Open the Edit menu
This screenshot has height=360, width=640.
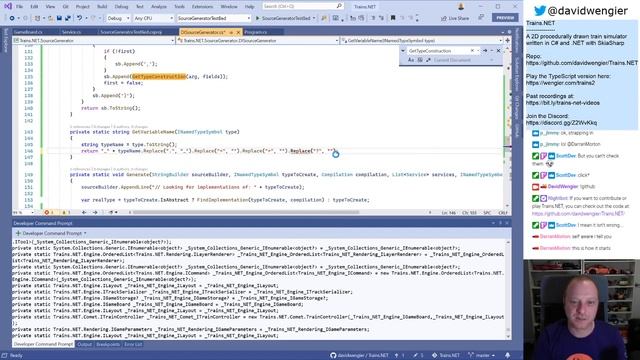pos(34,7)
